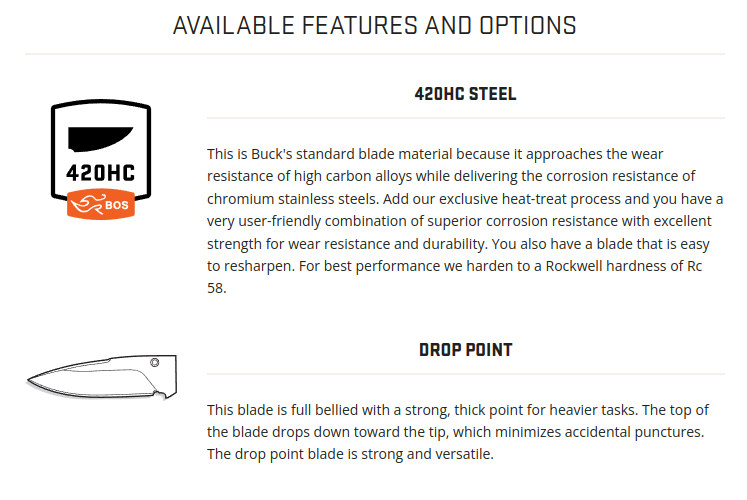Click the tip of drop point blade
The width and height of the screenshot is (747, 500).
[x=30, y=380]
